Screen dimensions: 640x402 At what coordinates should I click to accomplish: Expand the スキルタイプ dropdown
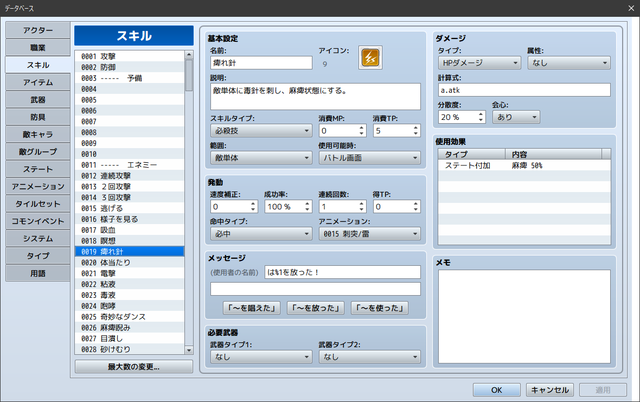(x=261, y=131)
